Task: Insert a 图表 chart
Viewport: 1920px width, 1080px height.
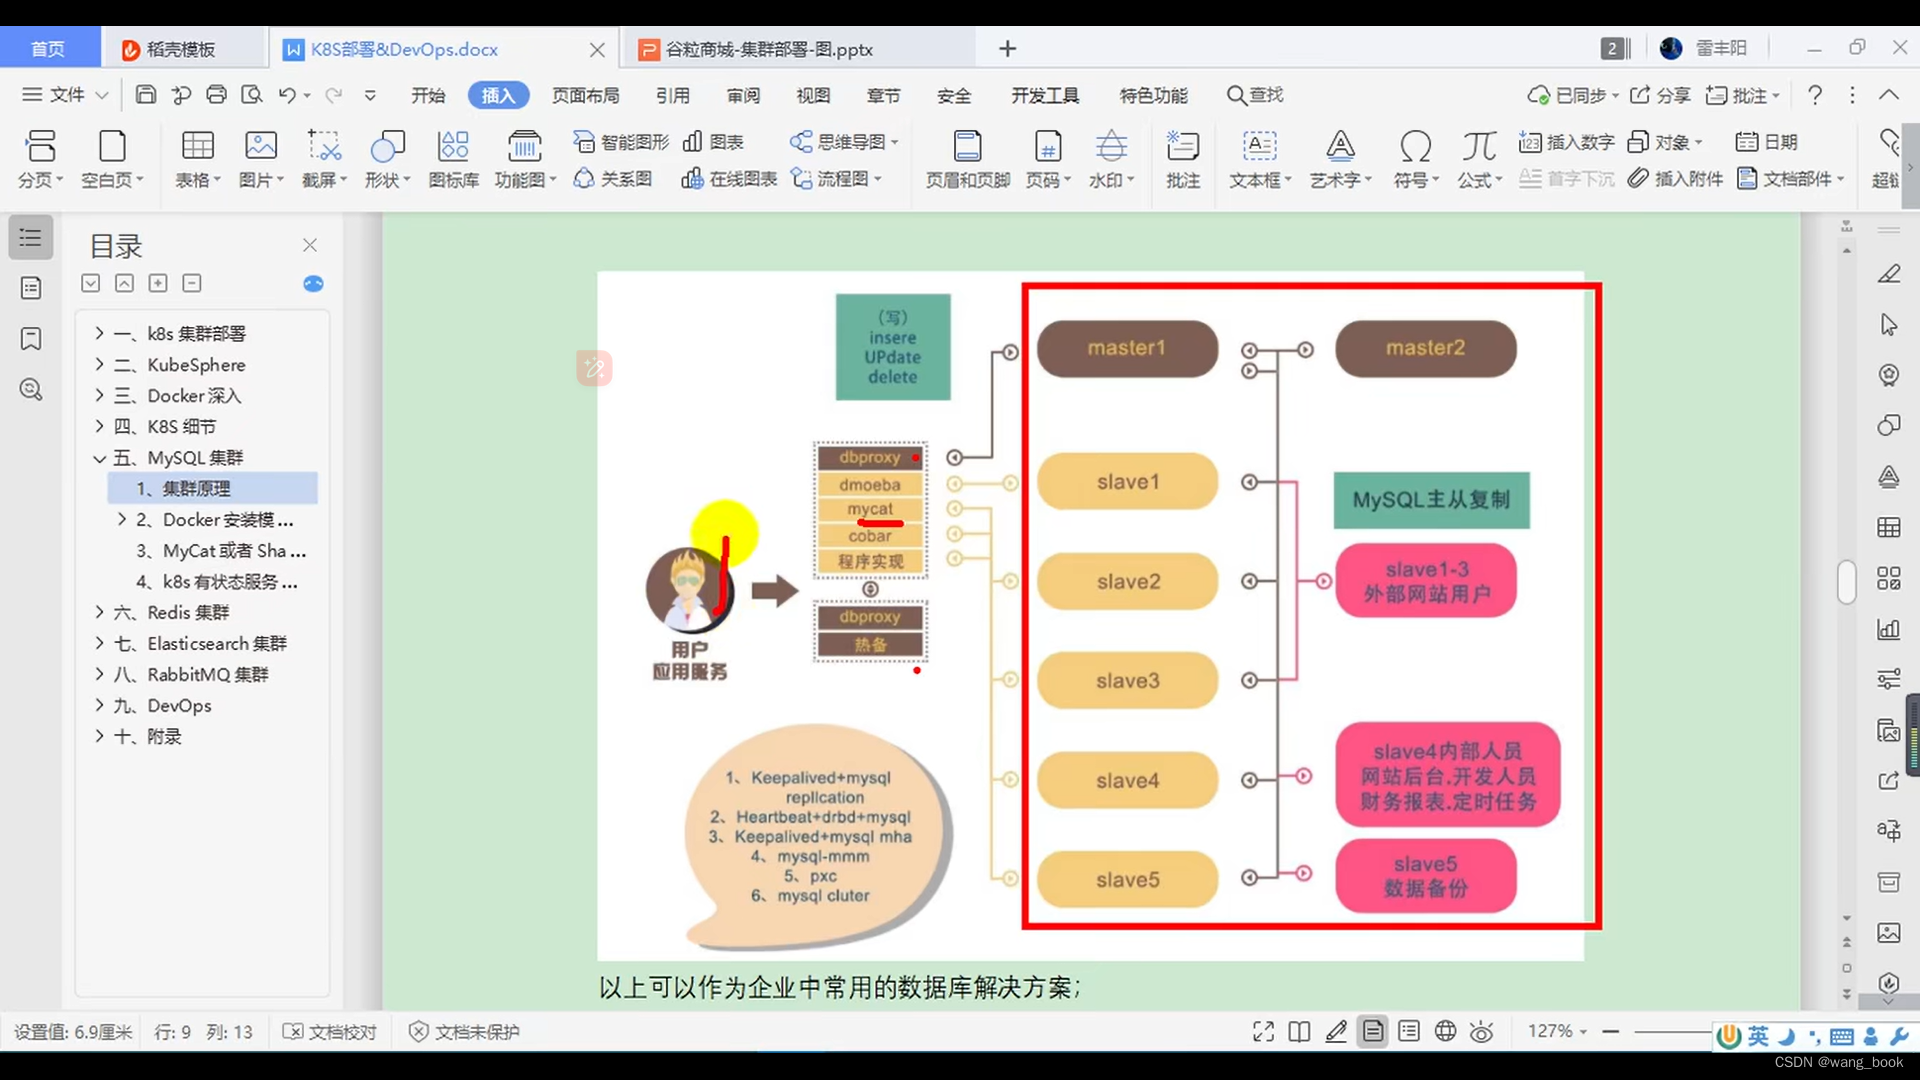Action: [x=713, y=142]
